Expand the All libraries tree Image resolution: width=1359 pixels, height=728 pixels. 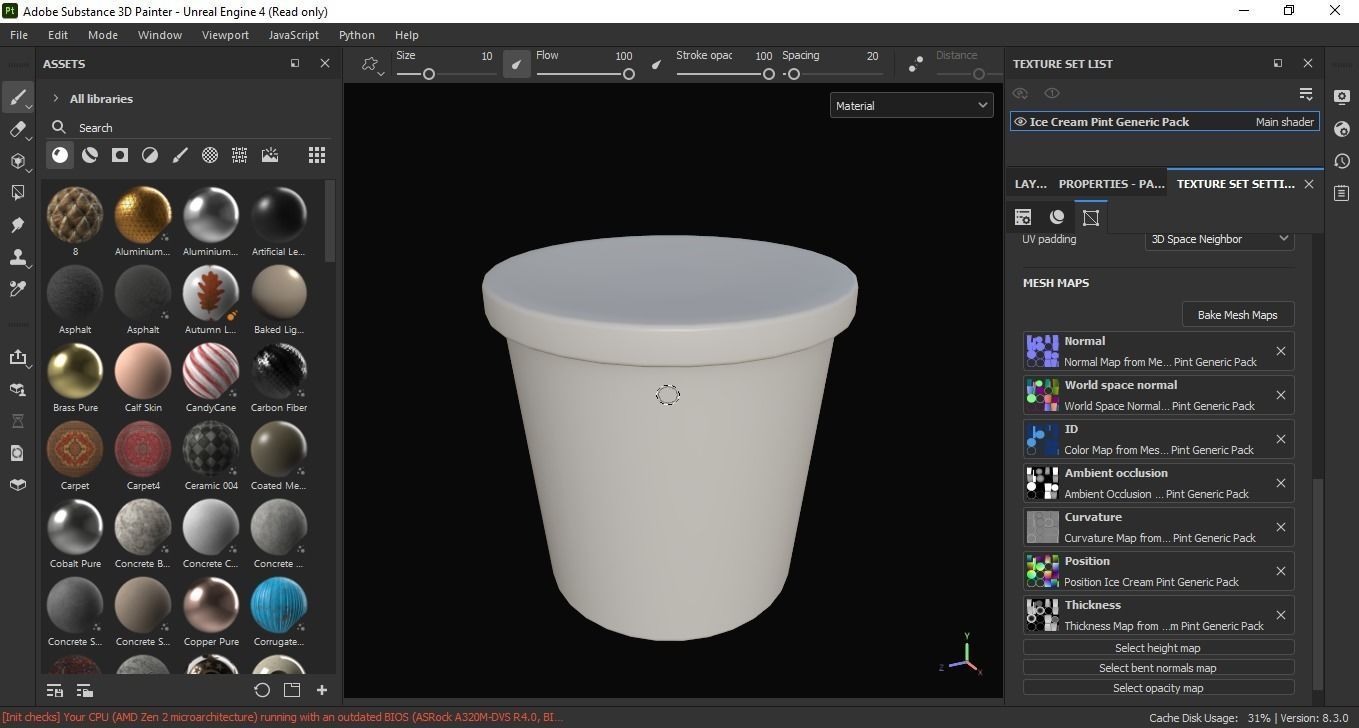[56, 99]
